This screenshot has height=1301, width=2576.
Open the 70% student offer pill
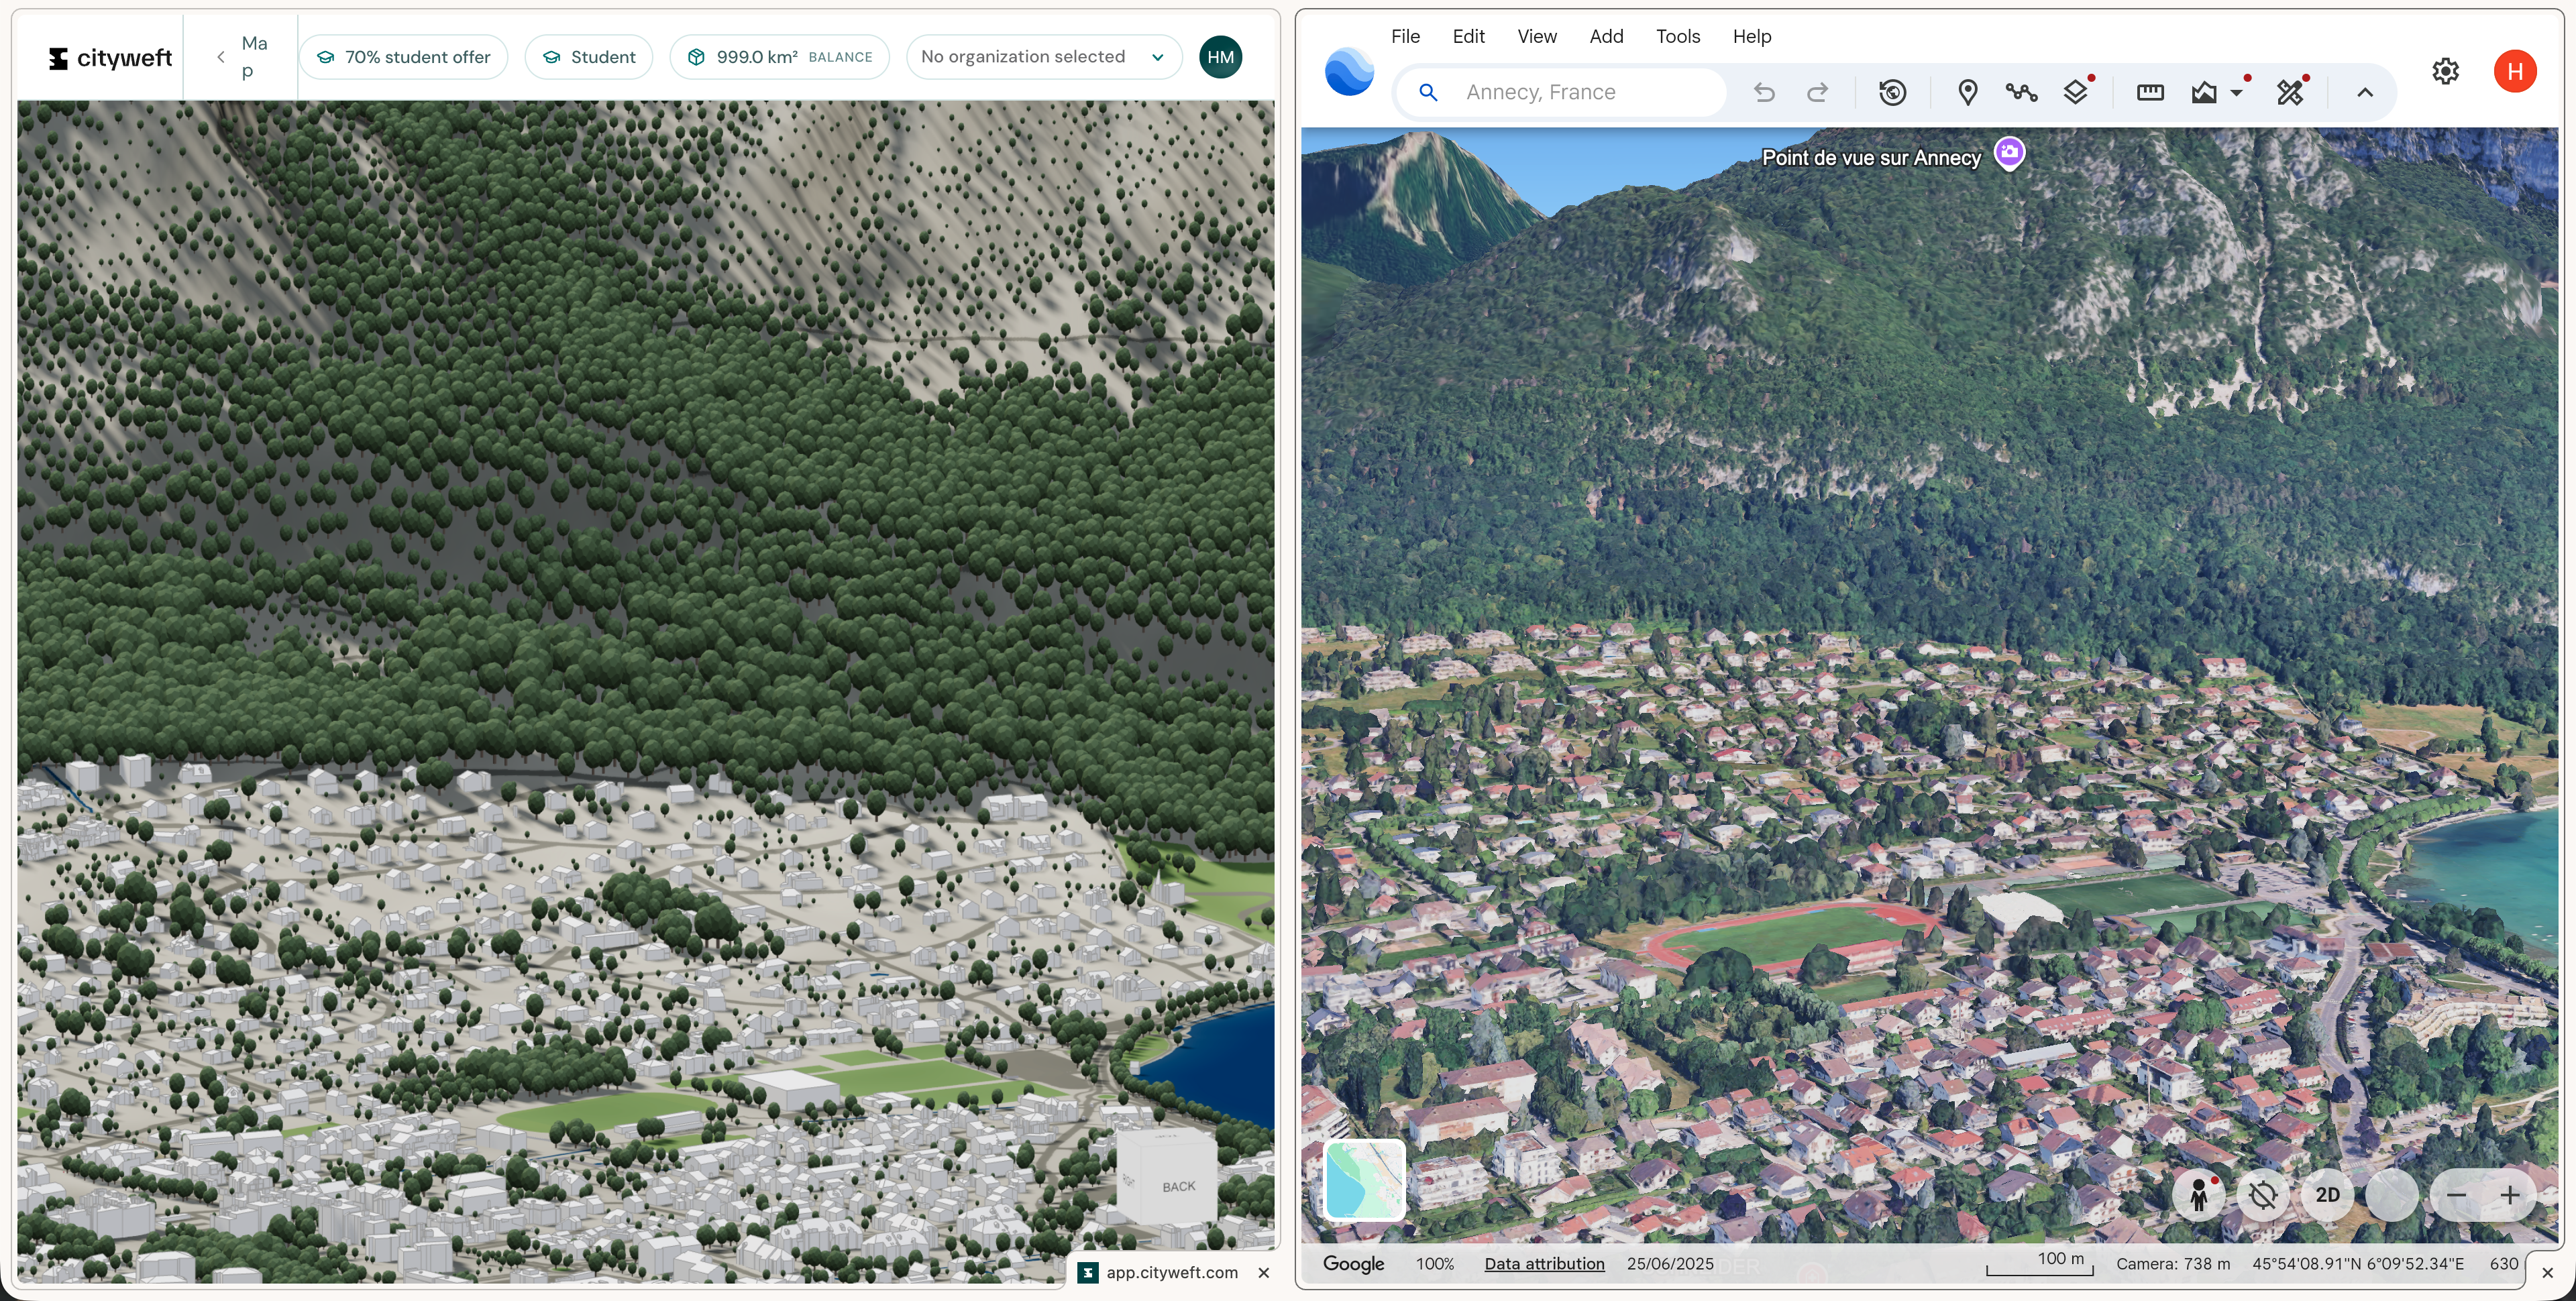403,57
